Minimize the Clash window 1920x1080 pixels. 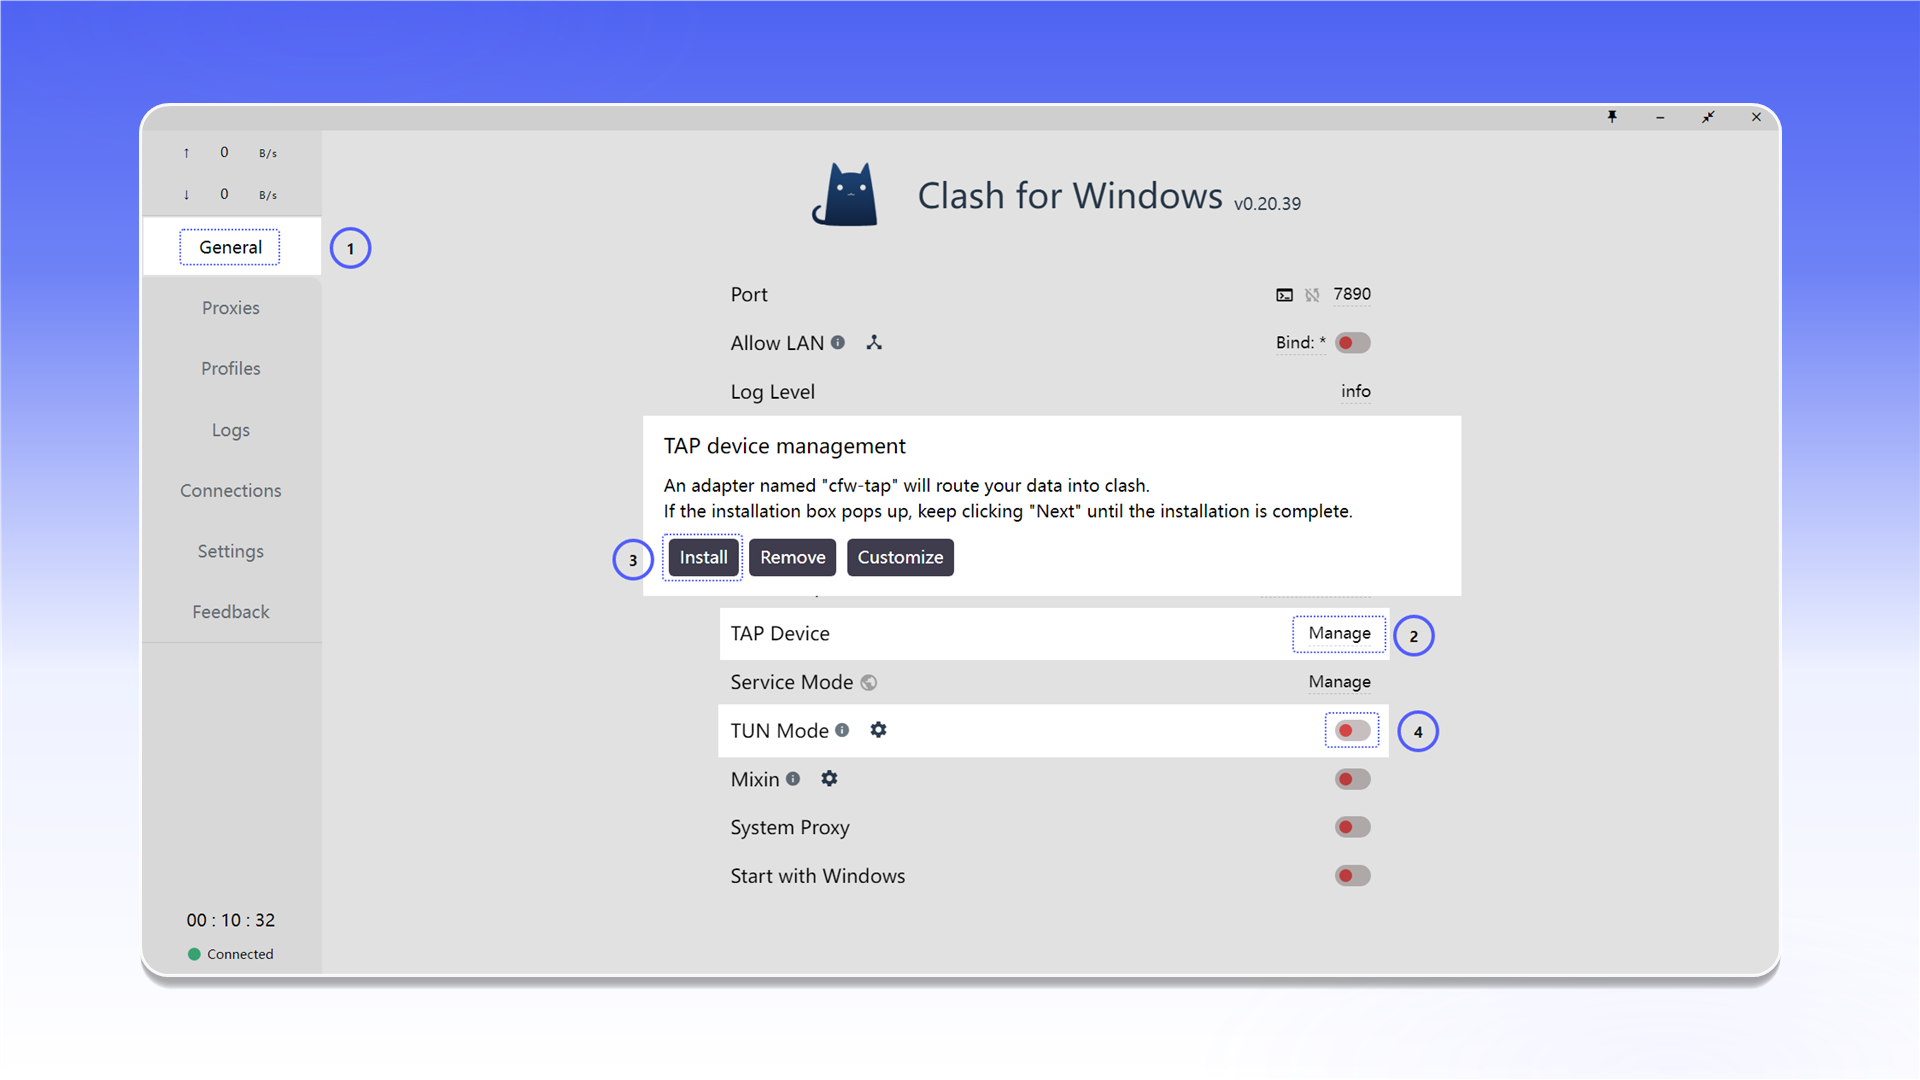(1660, 117)
